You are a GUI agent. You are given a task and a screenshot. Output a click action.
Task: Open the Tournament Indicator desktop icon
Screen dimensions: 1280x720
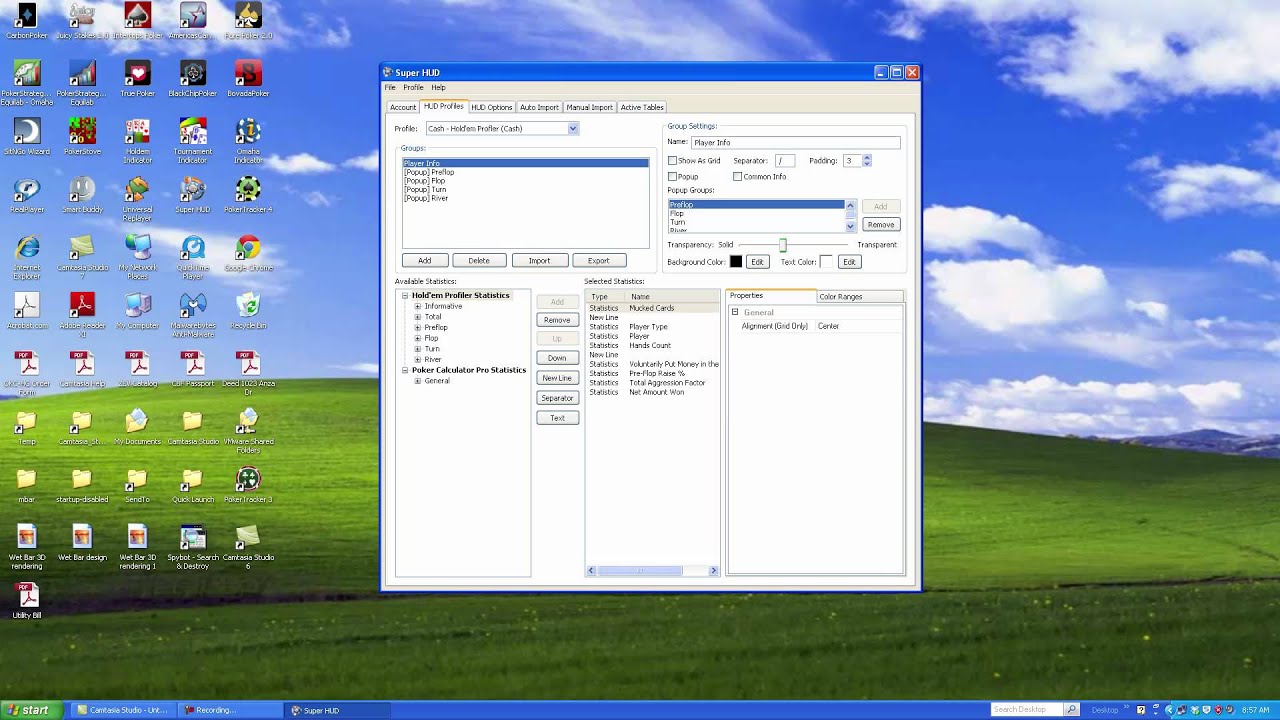tap(193, 141)
